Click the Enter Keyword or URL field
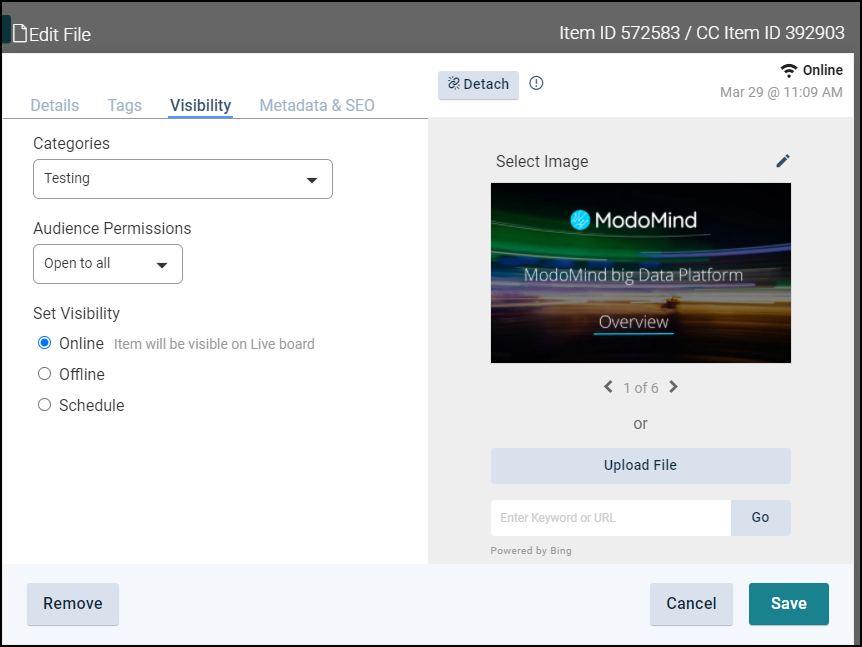The image size is (862, 647). pos(610,518)
